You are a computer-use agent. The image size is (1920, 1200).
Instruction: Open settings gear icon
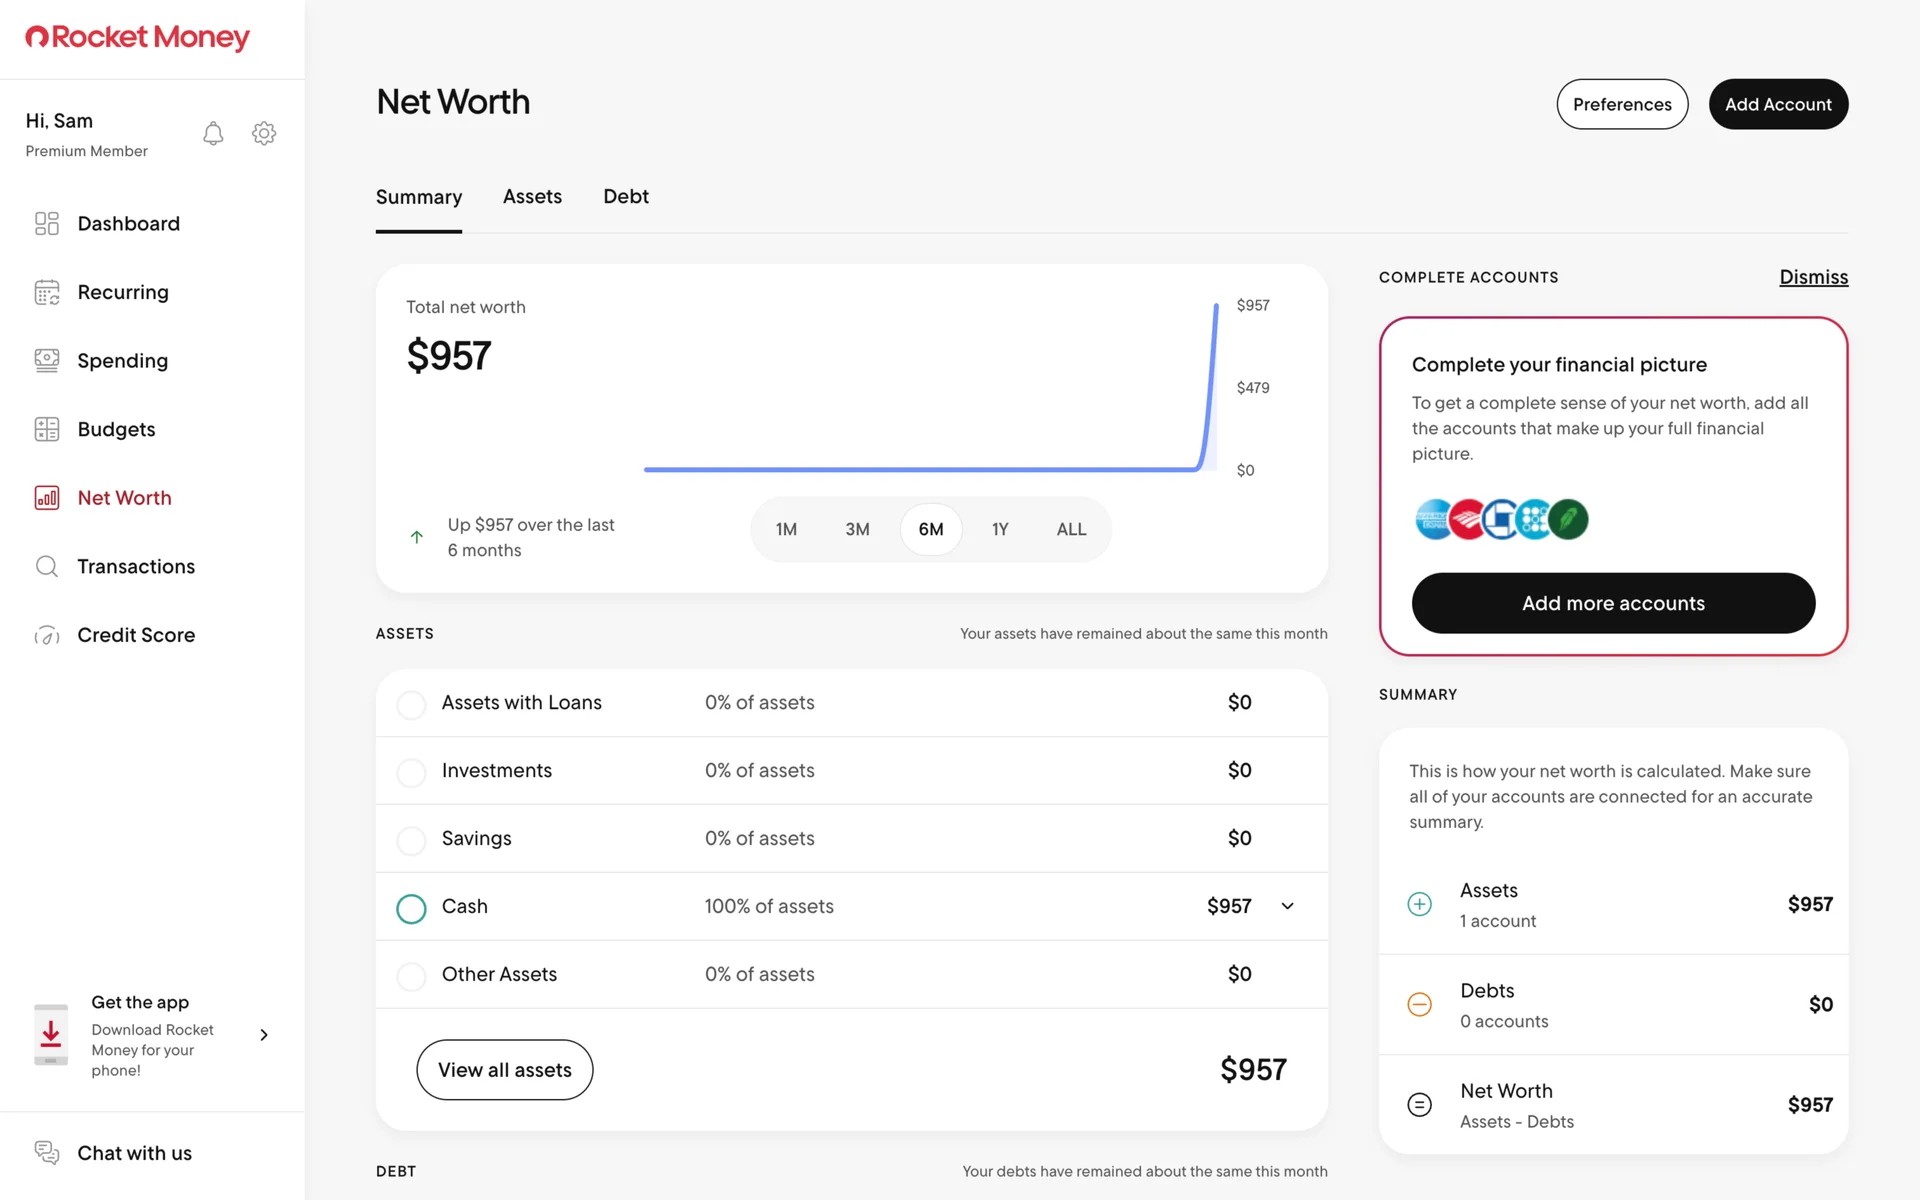[264, 133]
